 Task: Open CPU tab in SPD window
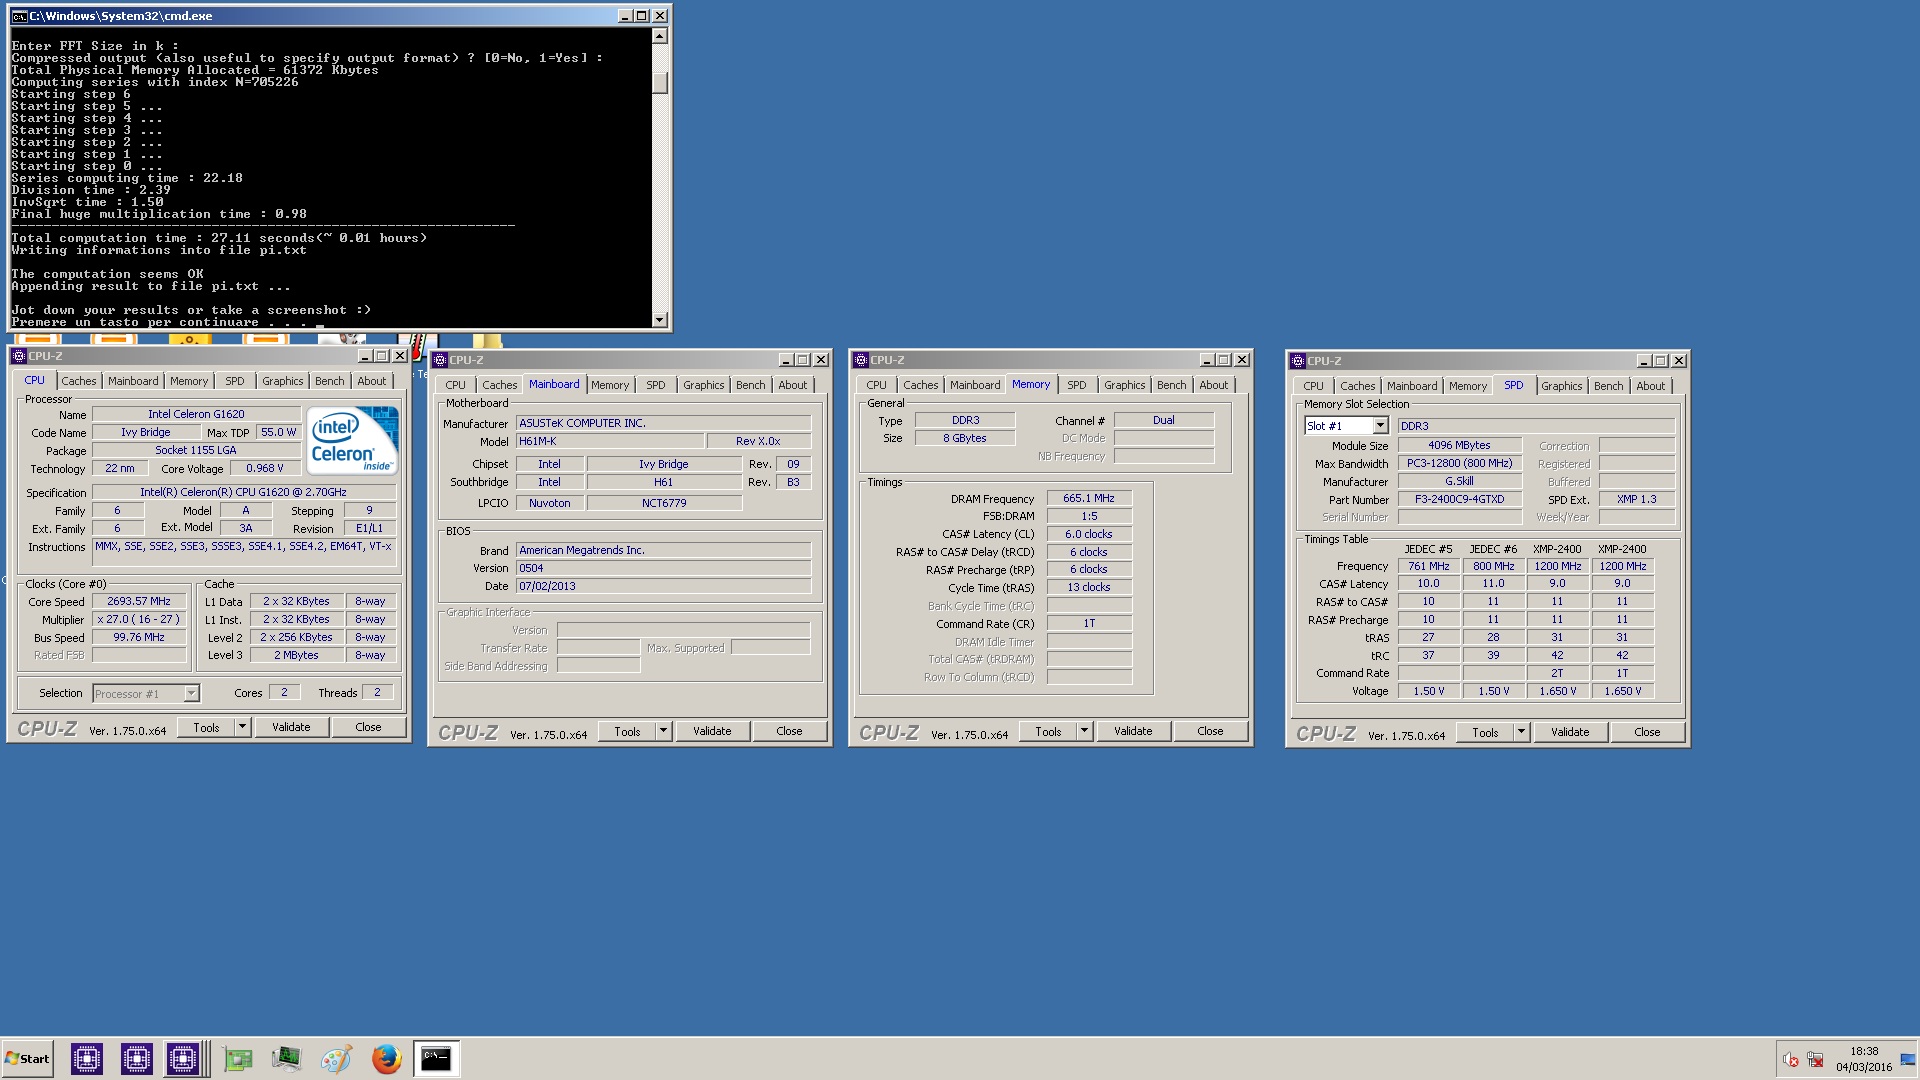pos(1313,386)
